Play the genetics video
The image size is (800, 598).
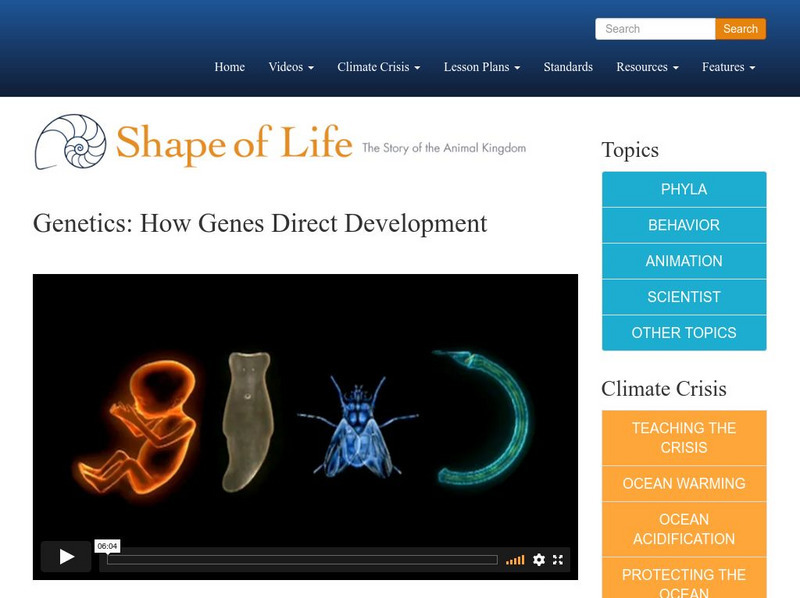66,556
